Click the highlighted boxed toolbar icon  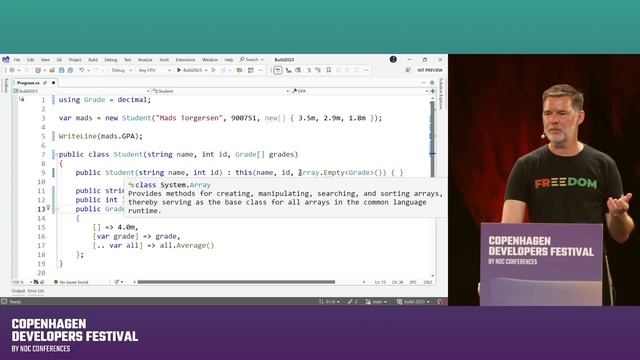(278, 70)
